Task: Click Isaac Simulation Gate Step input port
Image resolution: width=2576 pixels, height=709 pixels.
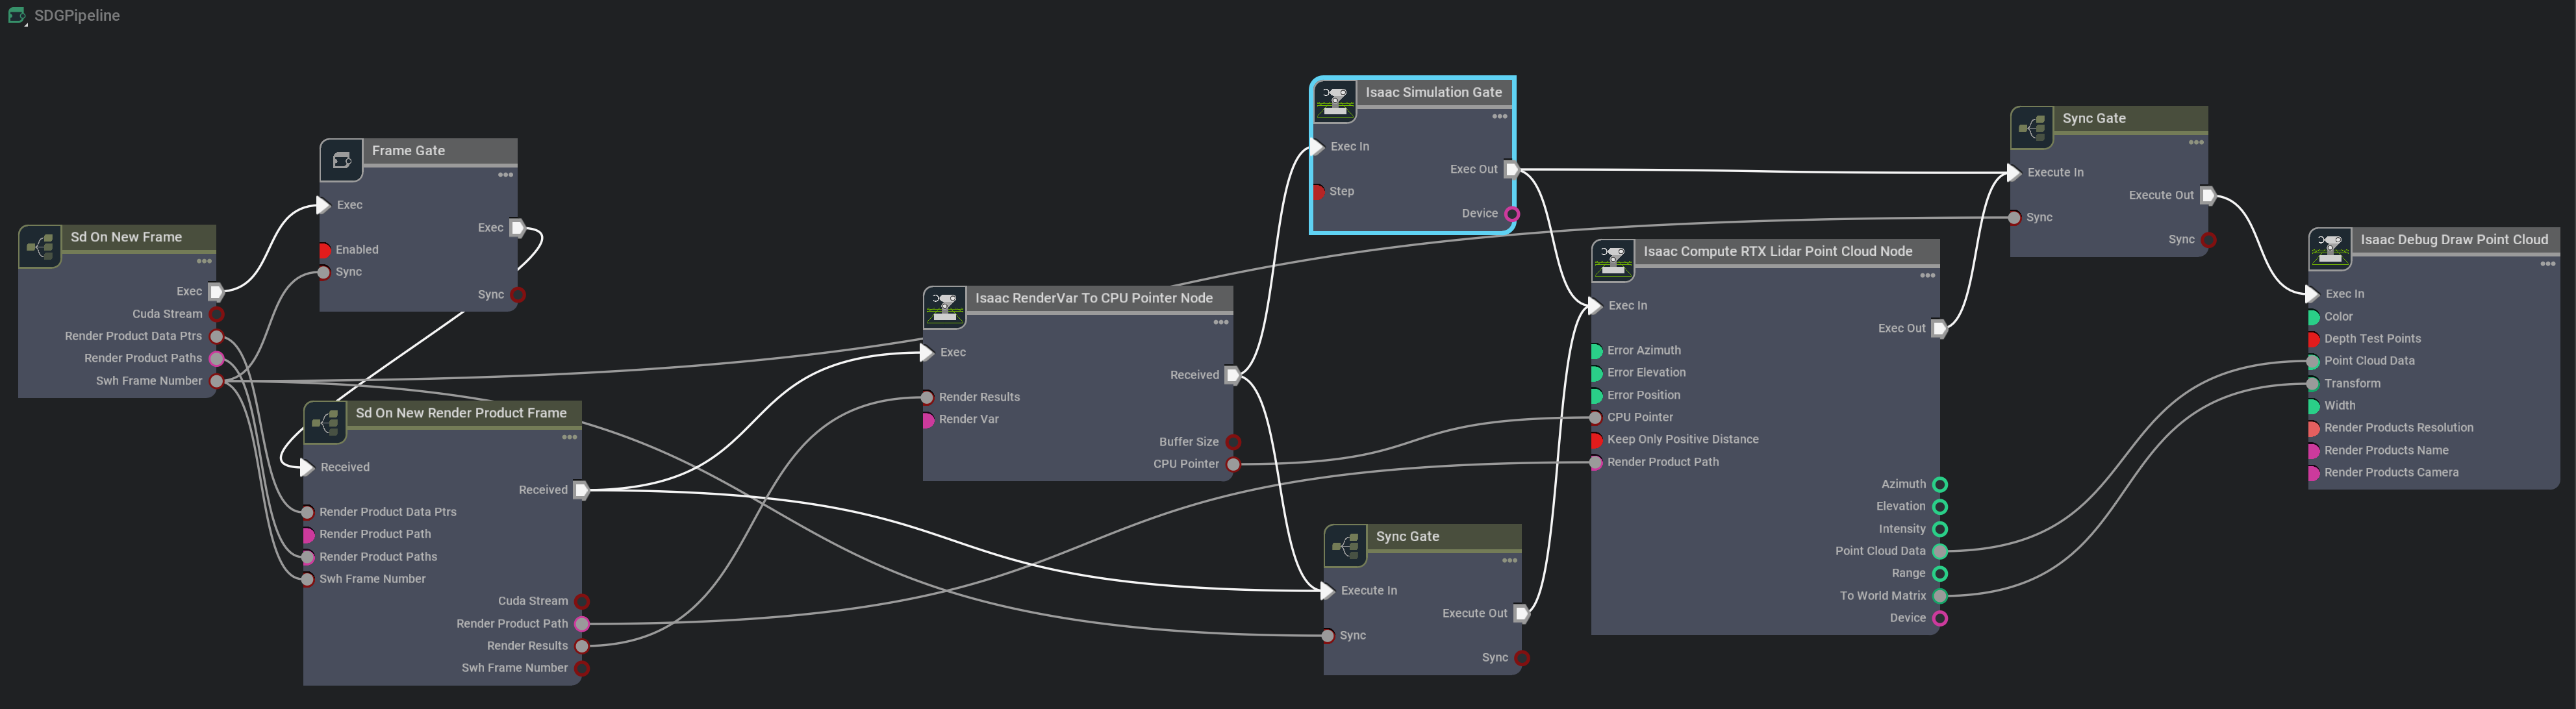Action: pyautogui.click(x=1318, y=192)
